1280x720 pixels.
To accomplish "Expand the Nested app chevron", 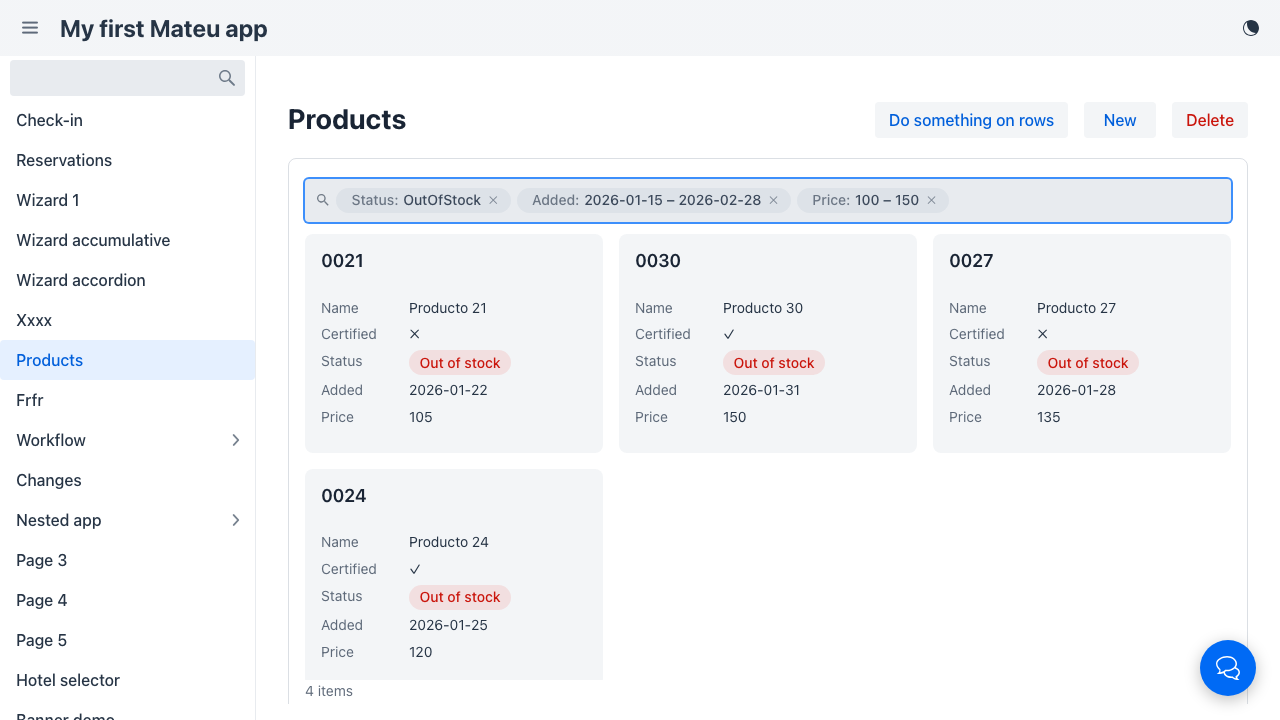I will pyautogui.click(x=236, y=520).
